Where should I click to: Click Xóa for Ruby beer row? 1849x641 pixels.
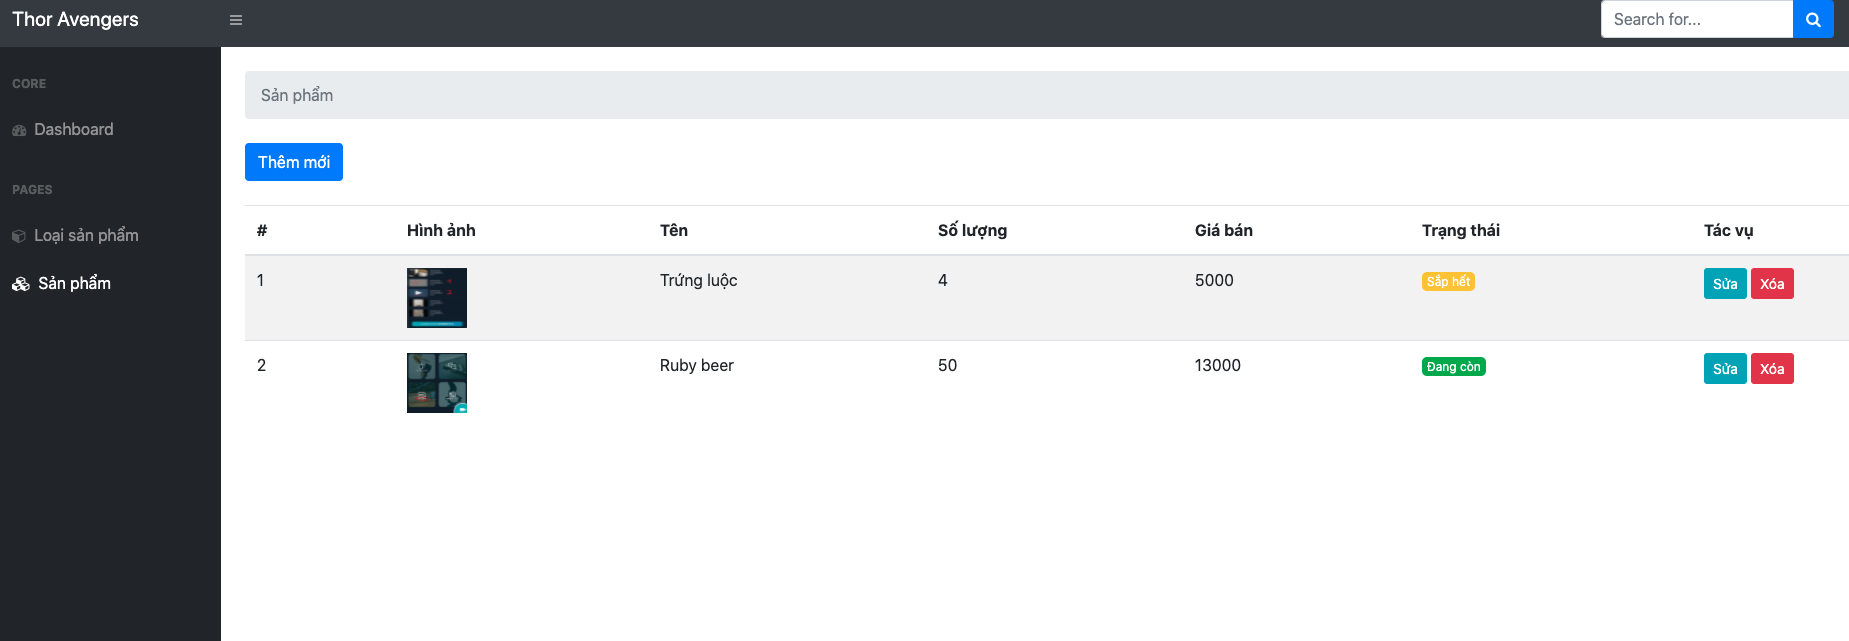1772,369
